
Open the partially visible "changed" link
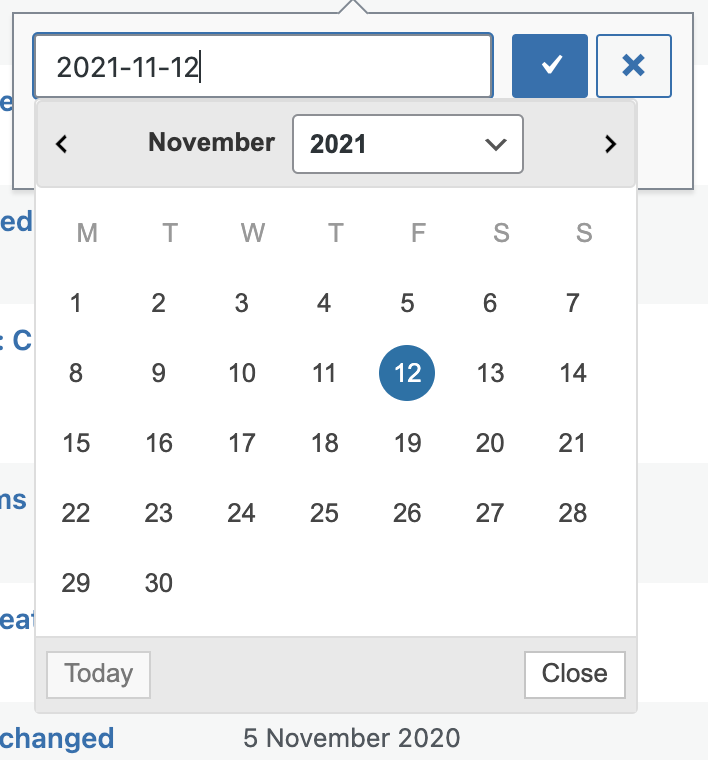[57, 739]
